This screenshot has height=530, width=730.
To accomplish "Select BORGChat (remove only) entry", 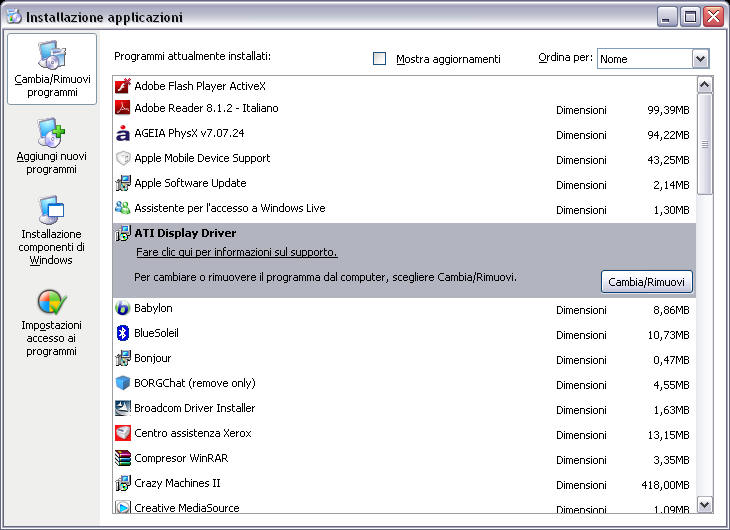I will pyautogui.click(x=404, y=383).
